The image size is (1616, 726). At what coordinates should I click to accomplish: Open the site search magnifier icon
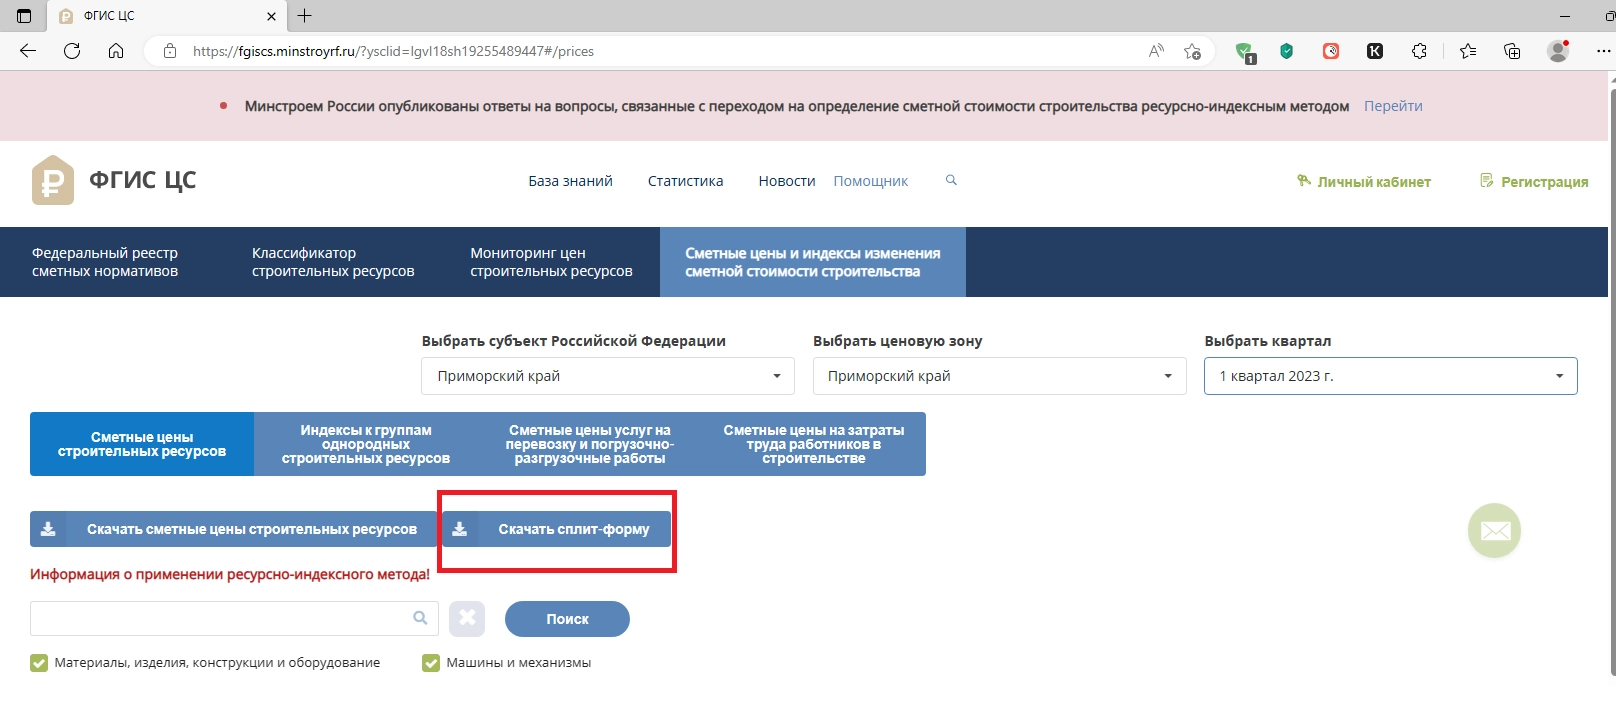(x=951, y=180)
